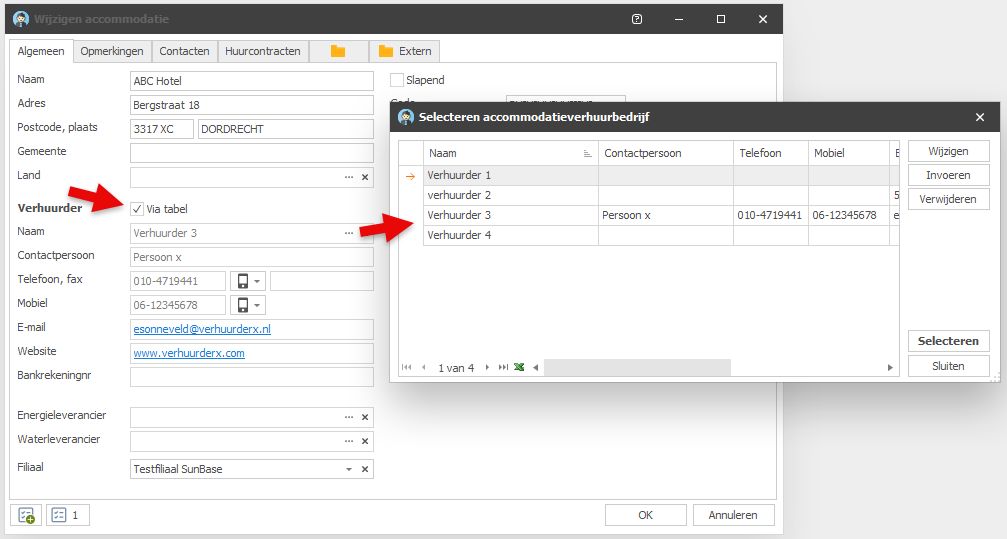Export grid to Excel icon

pyautogui.click(x=519, y=367)
